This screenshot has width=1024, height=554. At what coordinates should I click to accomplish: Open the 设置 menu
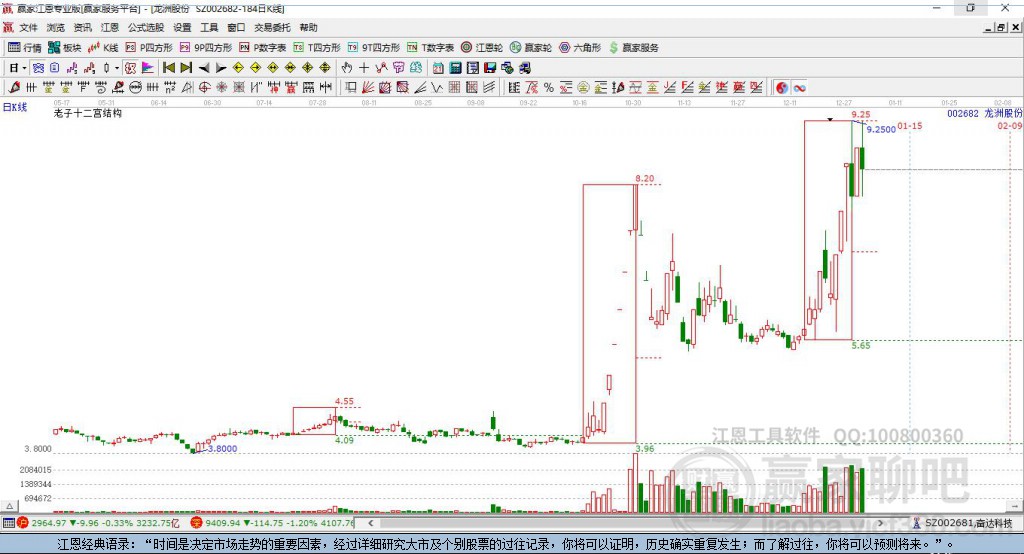(x=182, y=27)
